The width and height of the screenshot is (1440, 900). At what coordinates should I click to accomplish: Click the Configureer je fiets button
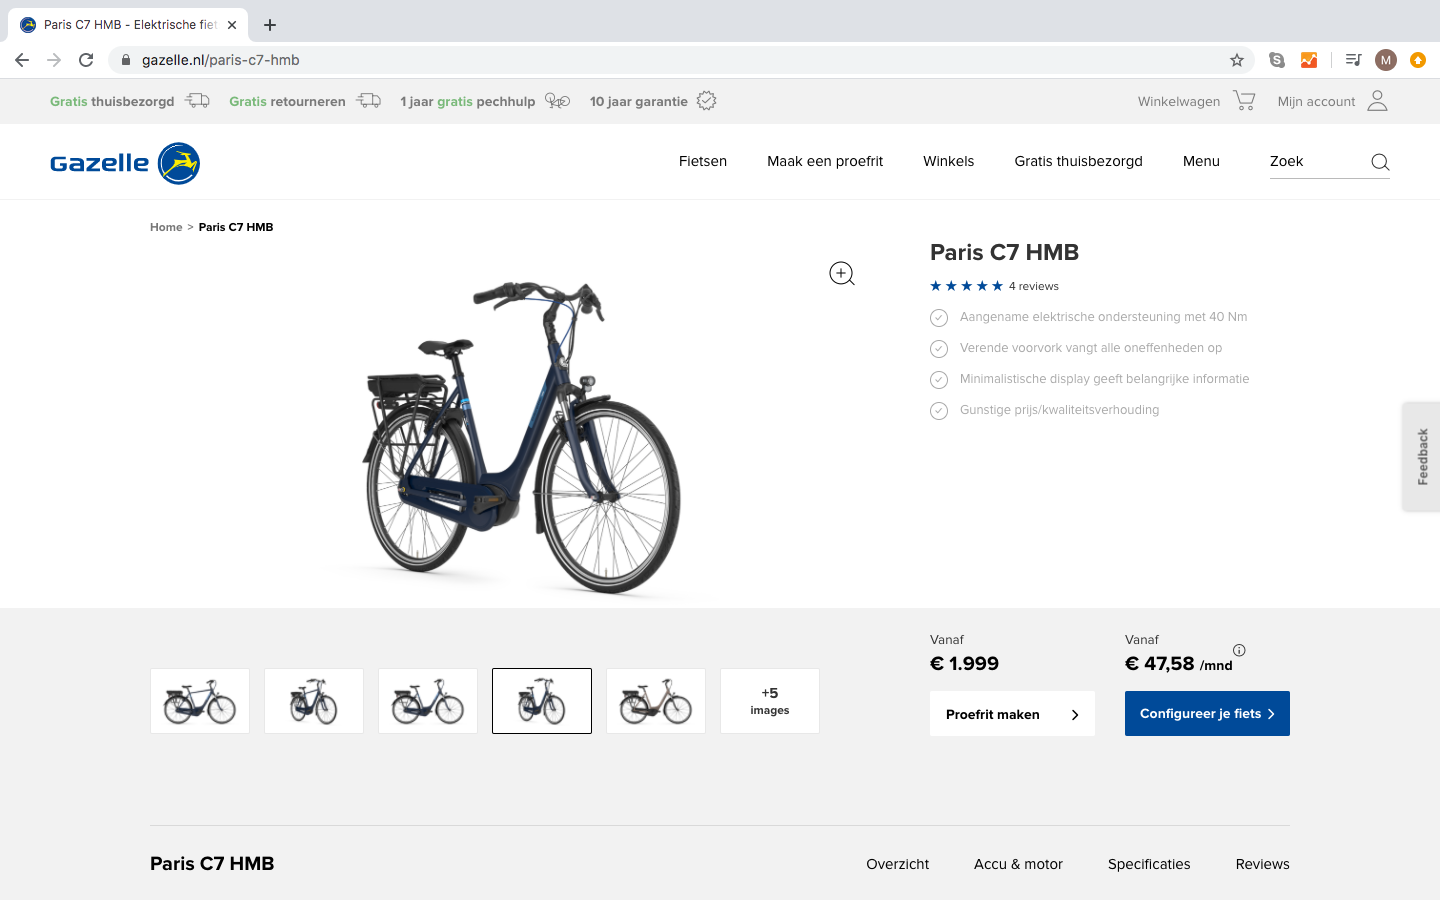tap(1207, 714)
